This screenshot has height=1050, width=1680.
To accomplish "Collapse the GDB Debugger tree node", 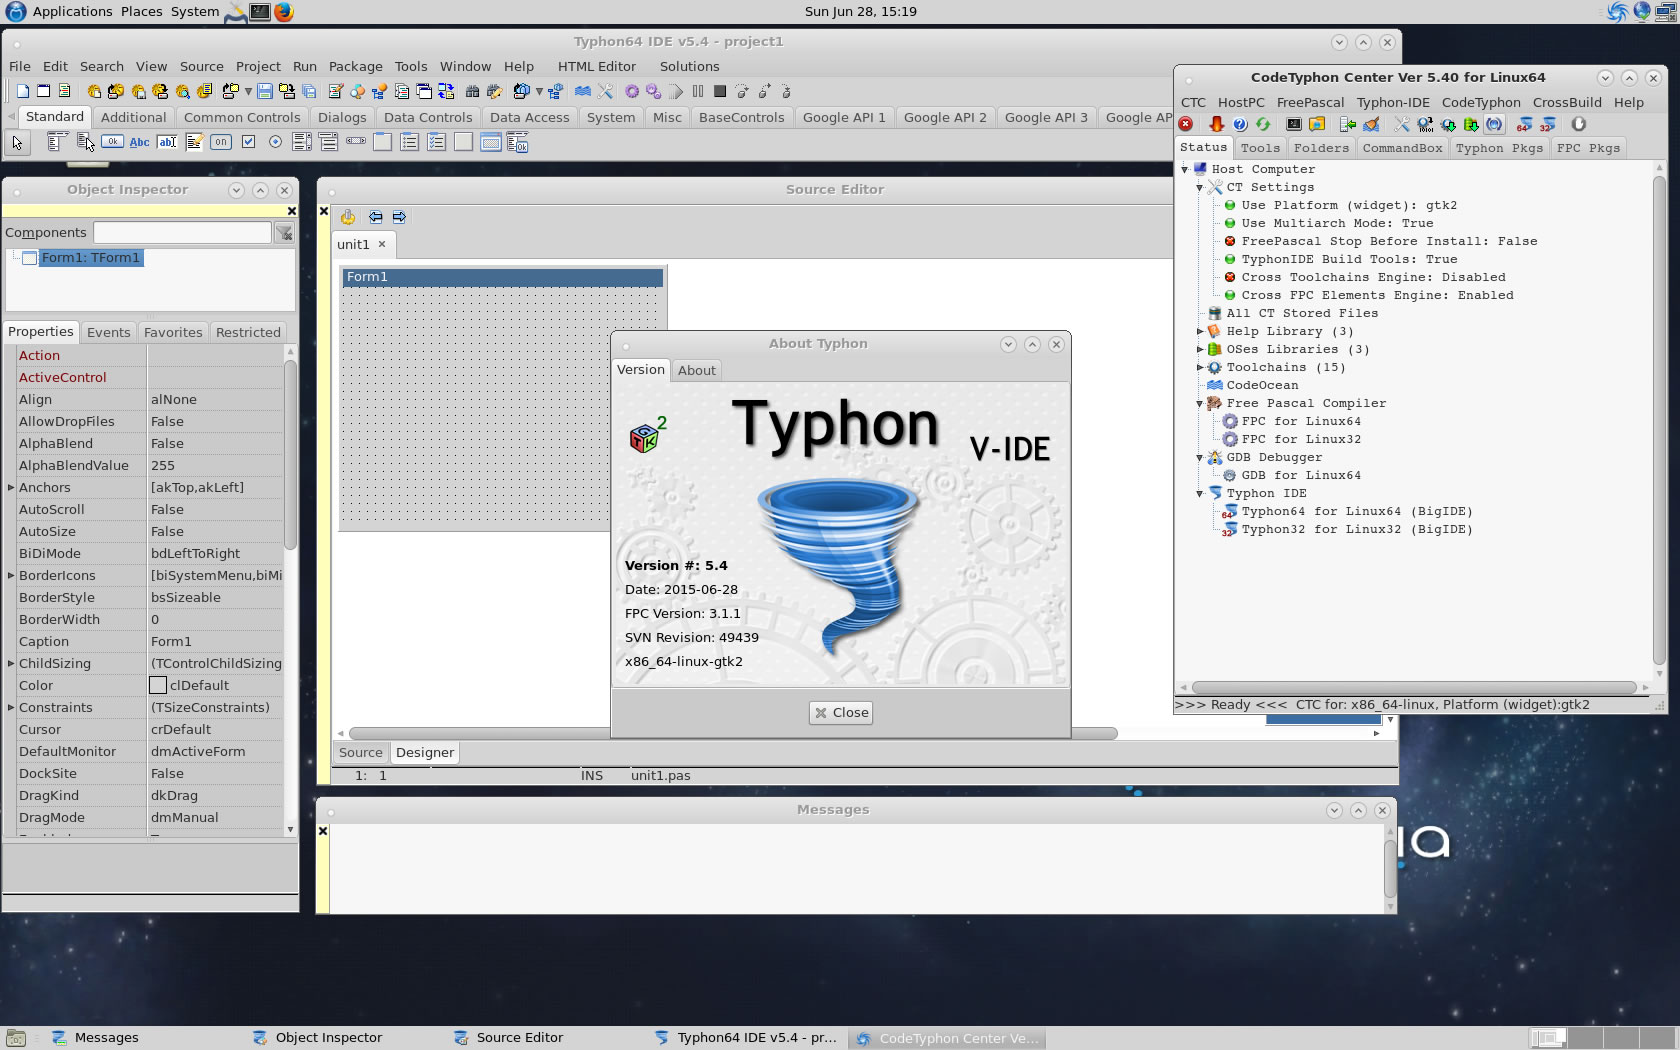I will (1200, 458).
